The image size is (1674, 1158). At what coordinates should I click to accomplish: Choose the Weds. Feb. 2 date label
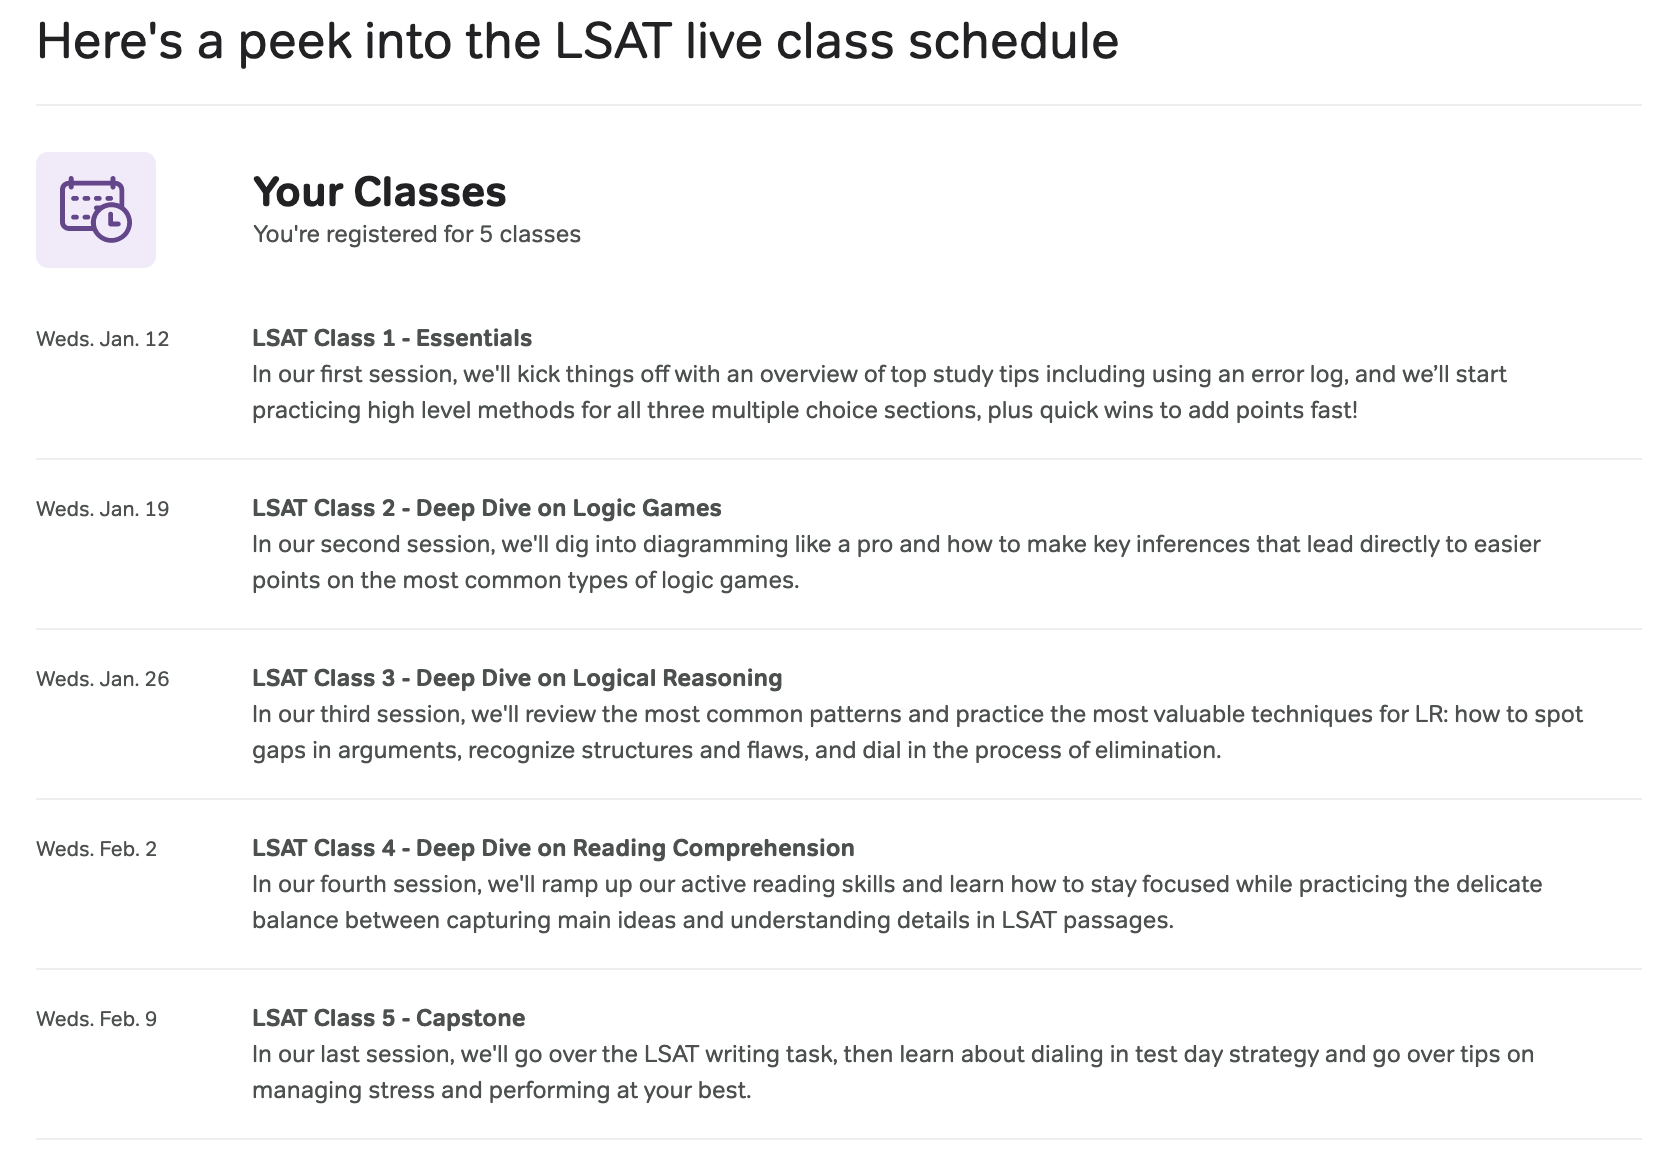tap(97, 849)
